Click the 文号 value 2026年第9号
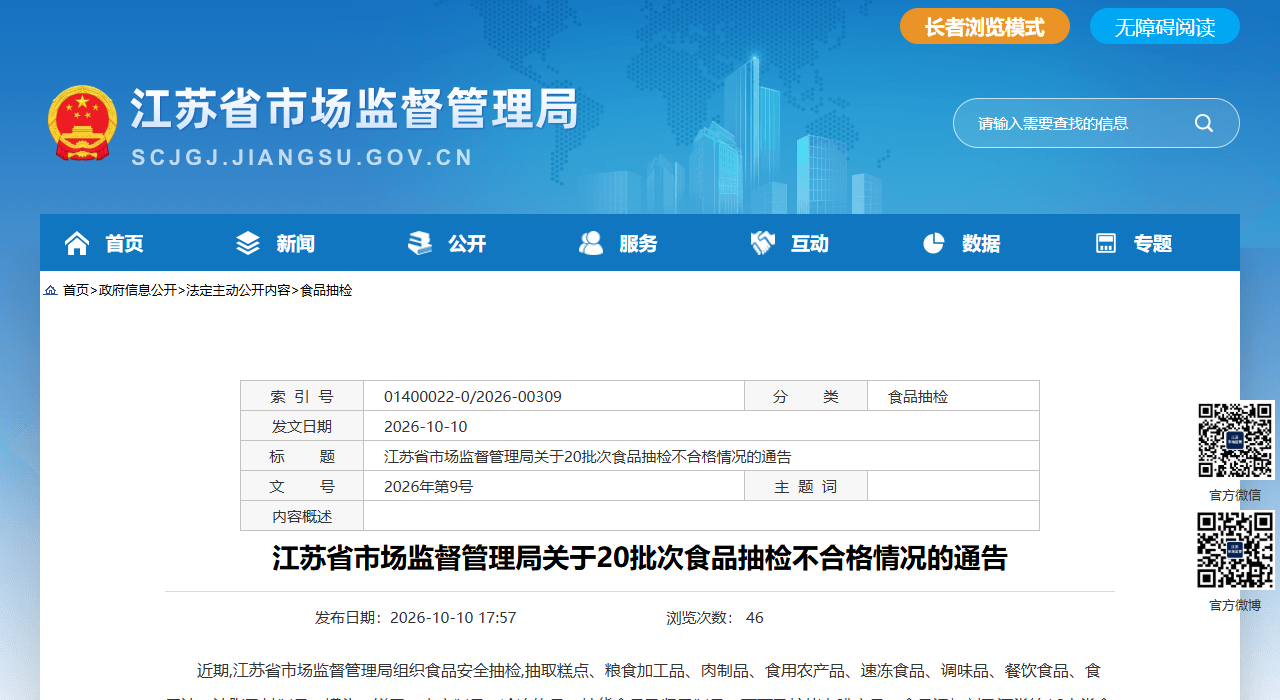 pos(429,486)
